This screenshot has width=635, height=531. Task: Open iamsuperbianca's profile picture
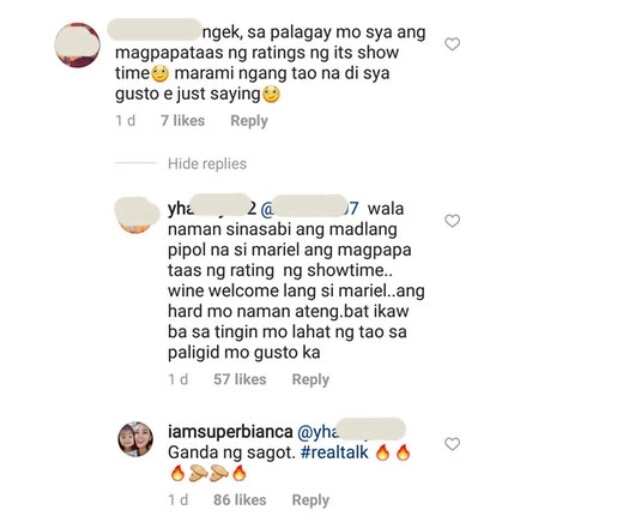coord(136,439)
